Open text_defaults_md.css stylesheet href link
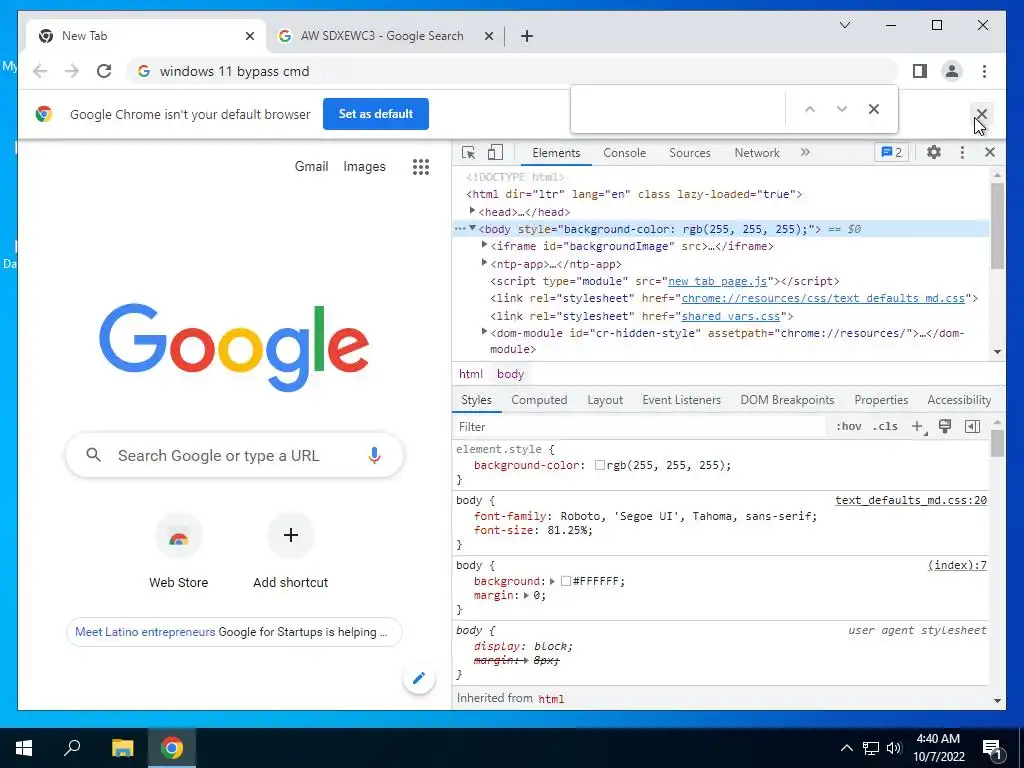This screenshot has width=1024, height=768. click(x=823, y=298)
